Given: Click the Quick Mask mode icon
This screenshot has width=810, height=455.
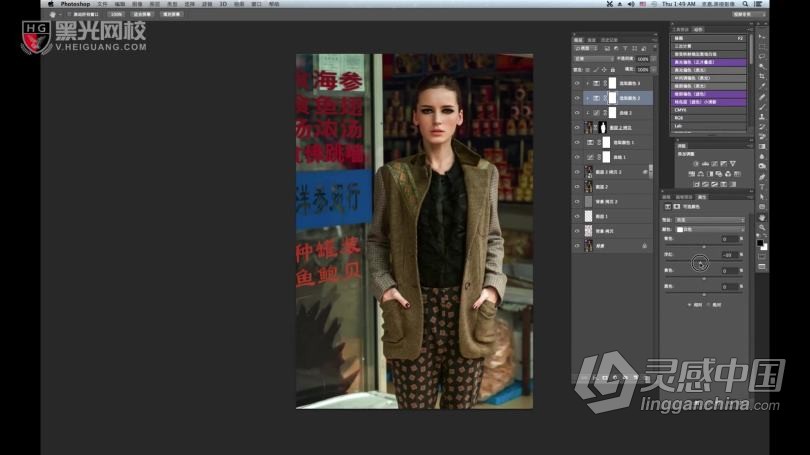Looking at the screenshot, I should point(762,256).
